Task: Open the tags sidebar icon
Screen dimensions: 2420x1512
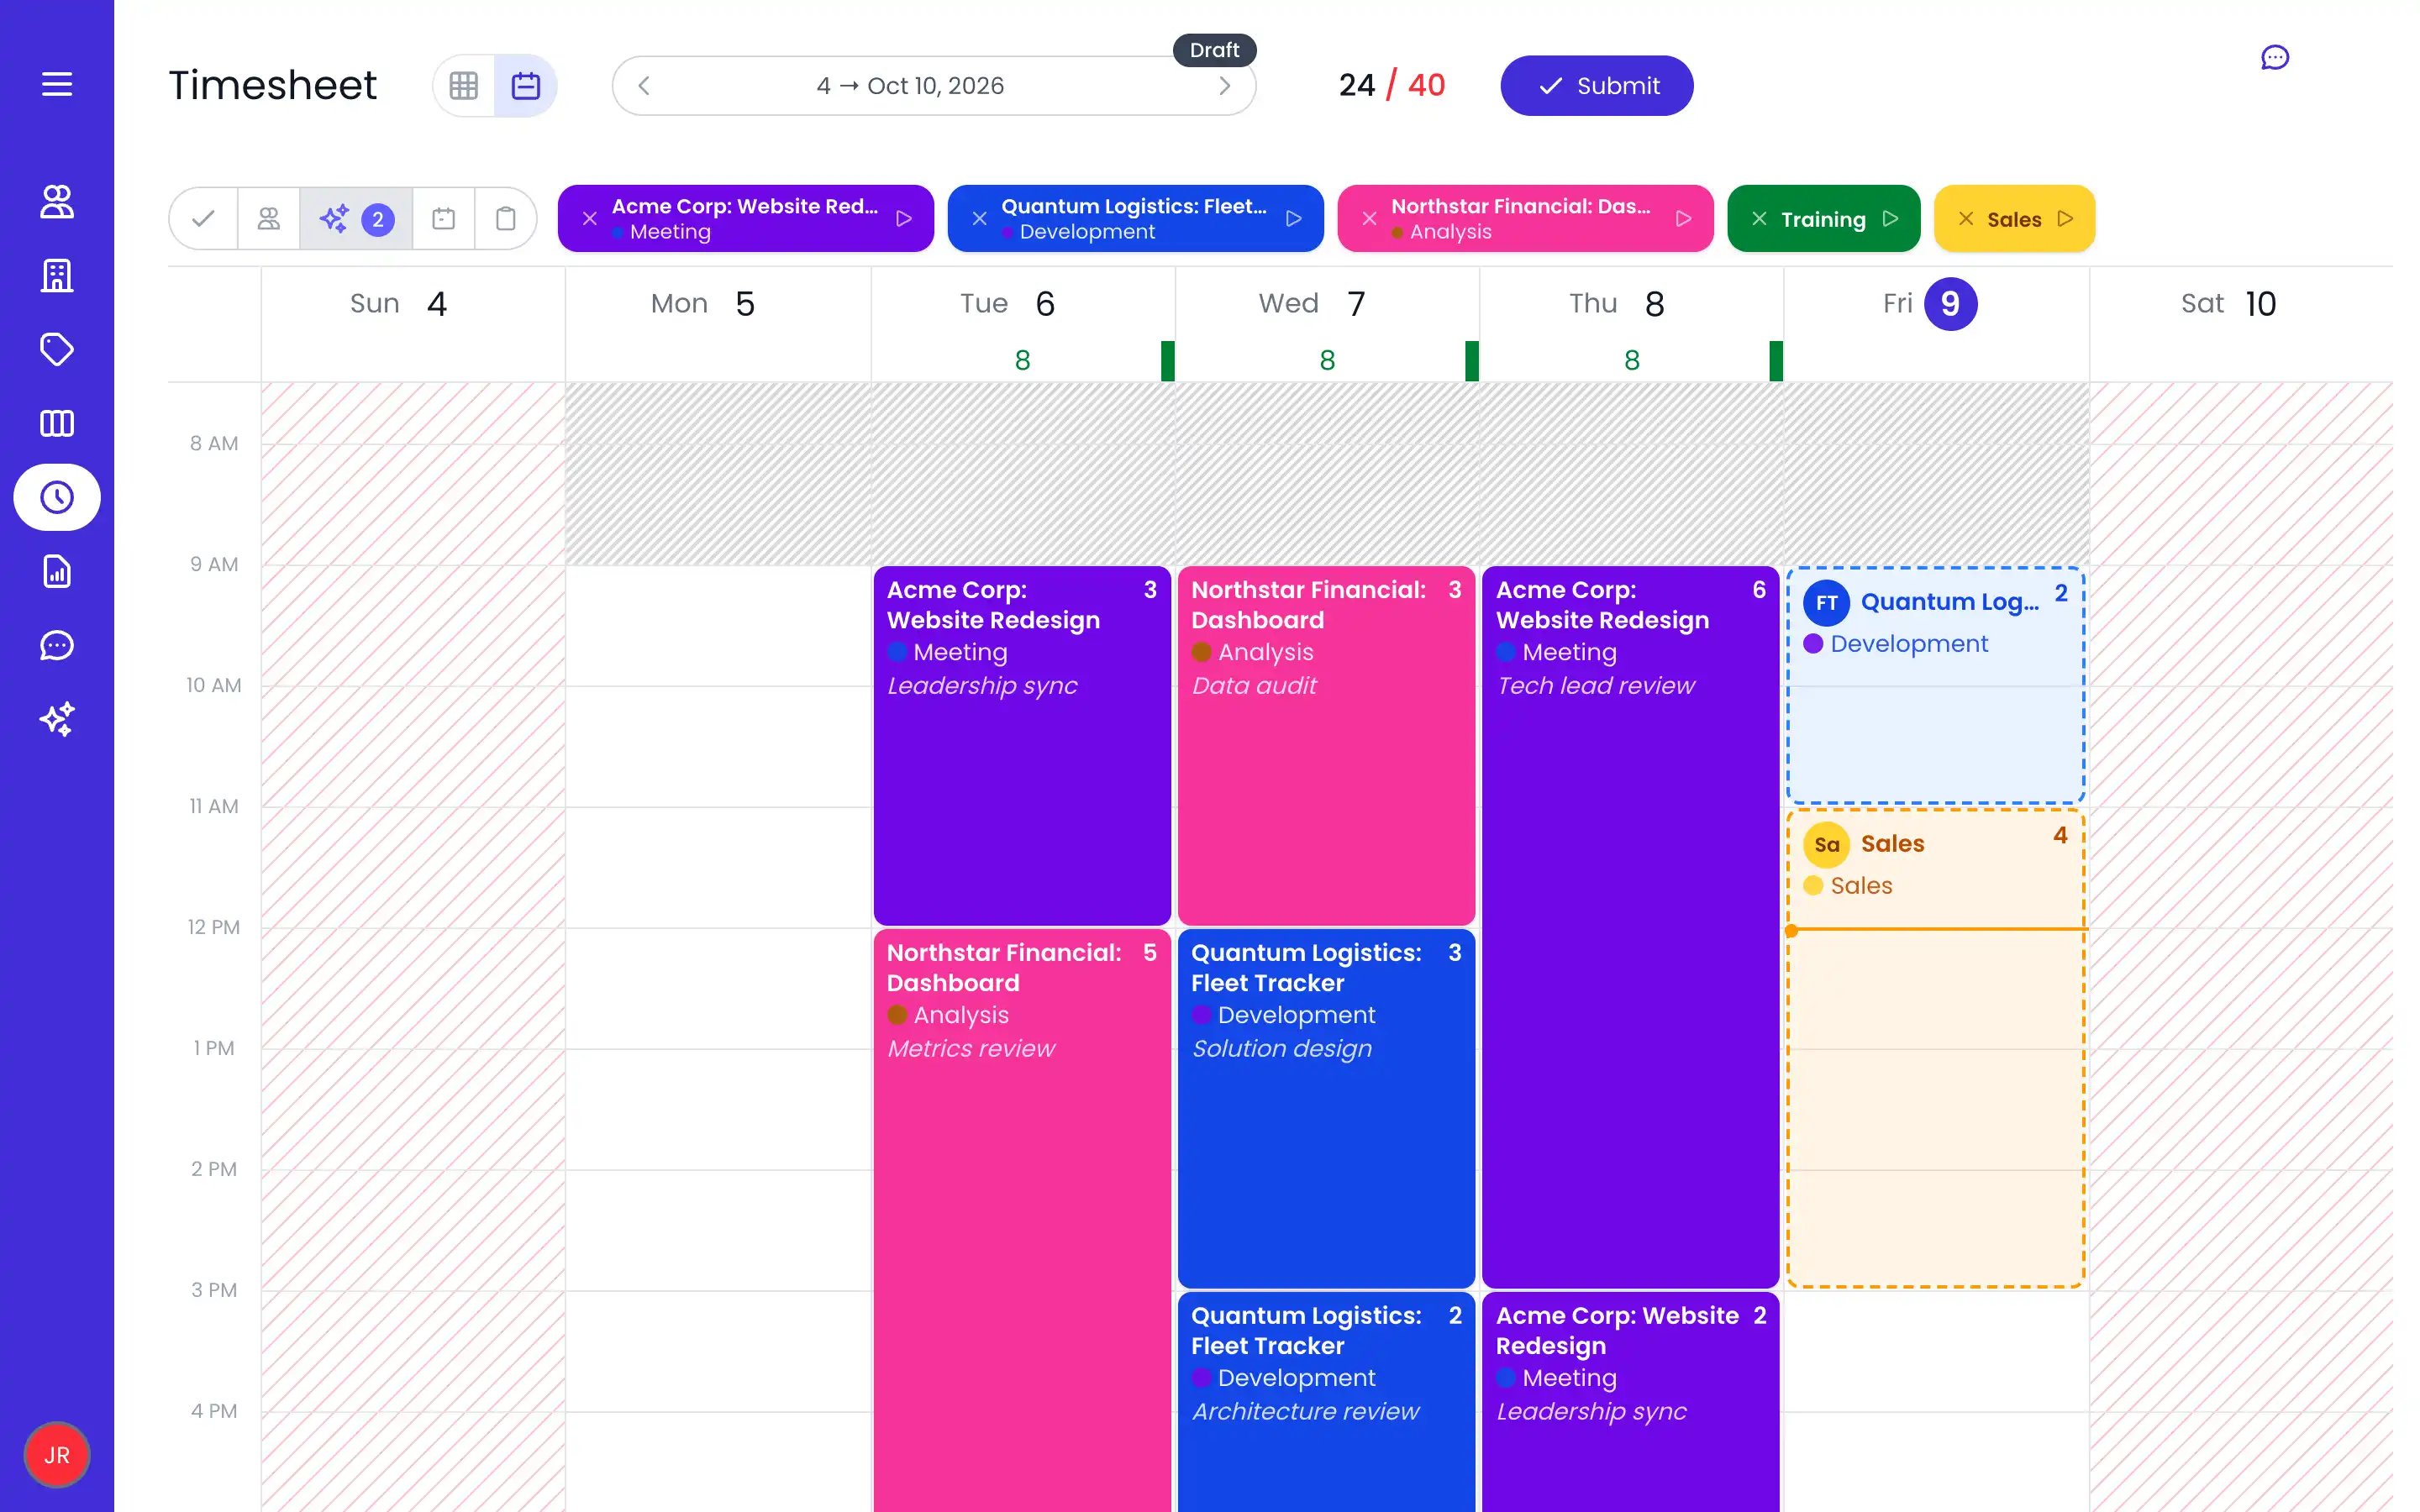Action: [x=57, y=350]
